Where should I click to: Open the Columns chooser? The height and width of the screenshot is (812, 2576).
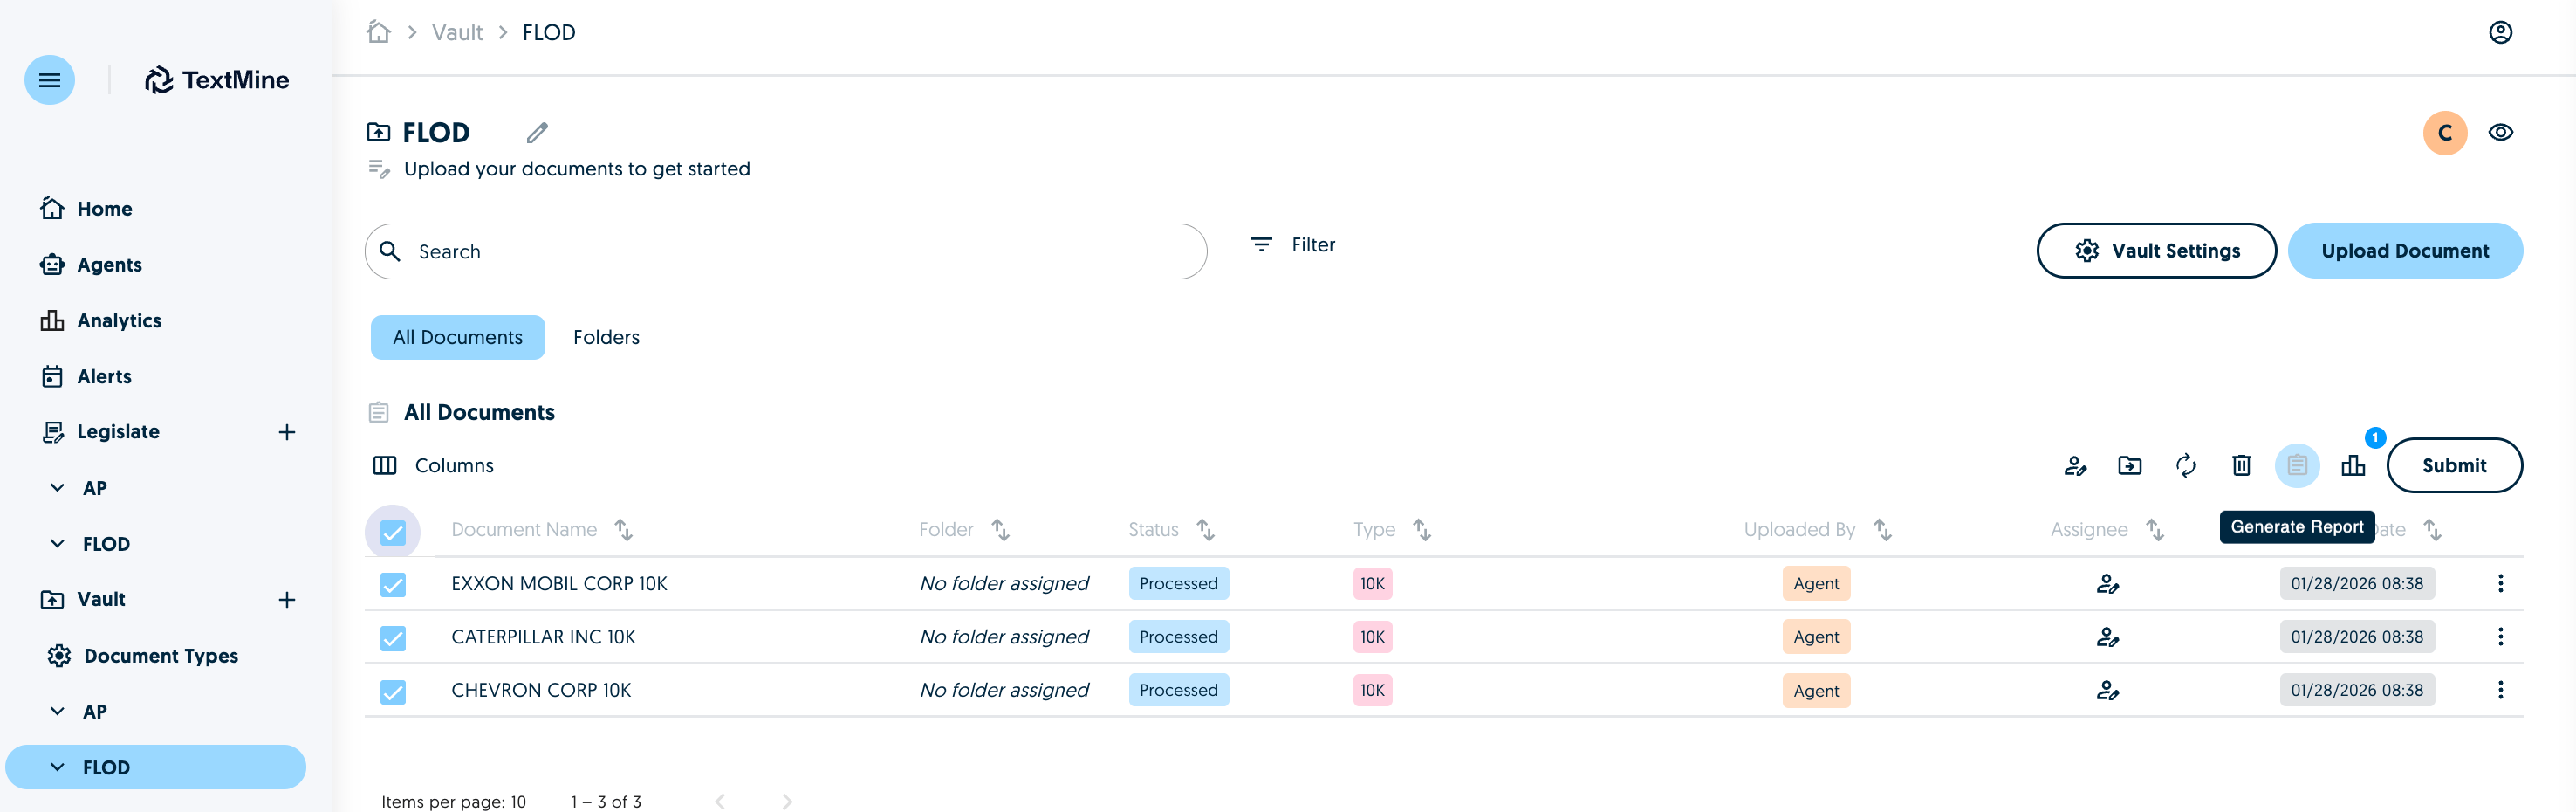tap(433, 466)
